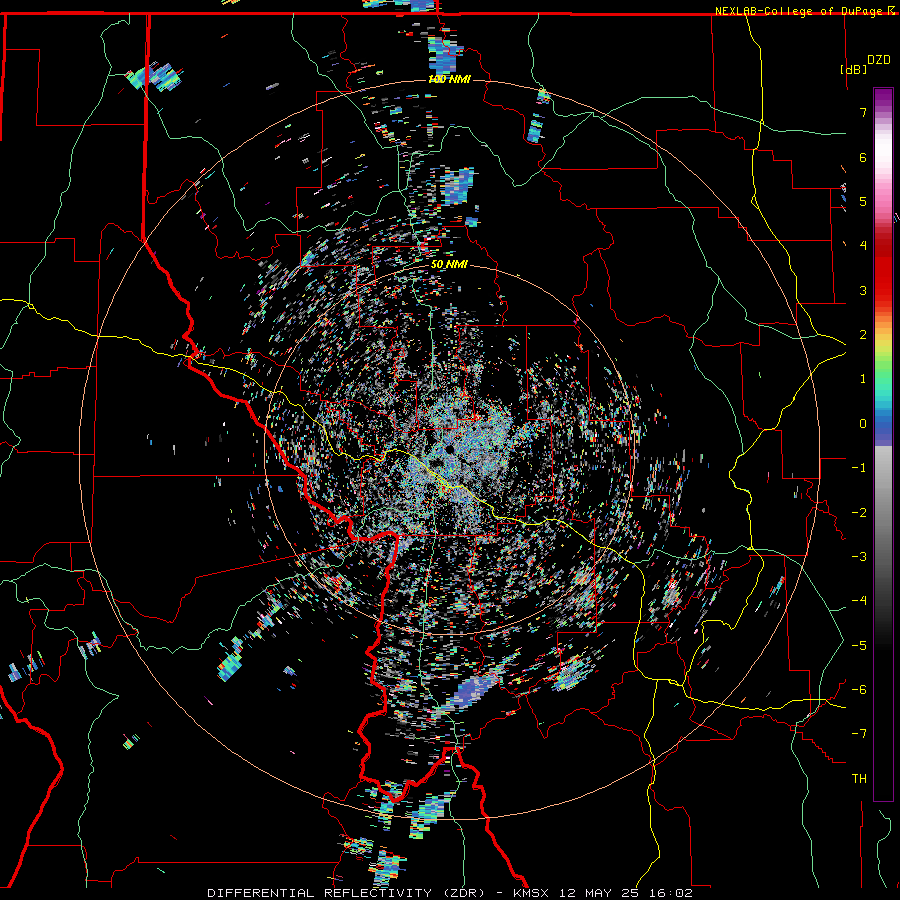The width and height of the screenshot is (900, 900).
Task: Click the -2 value on color scale
Action: click(859, 512)
